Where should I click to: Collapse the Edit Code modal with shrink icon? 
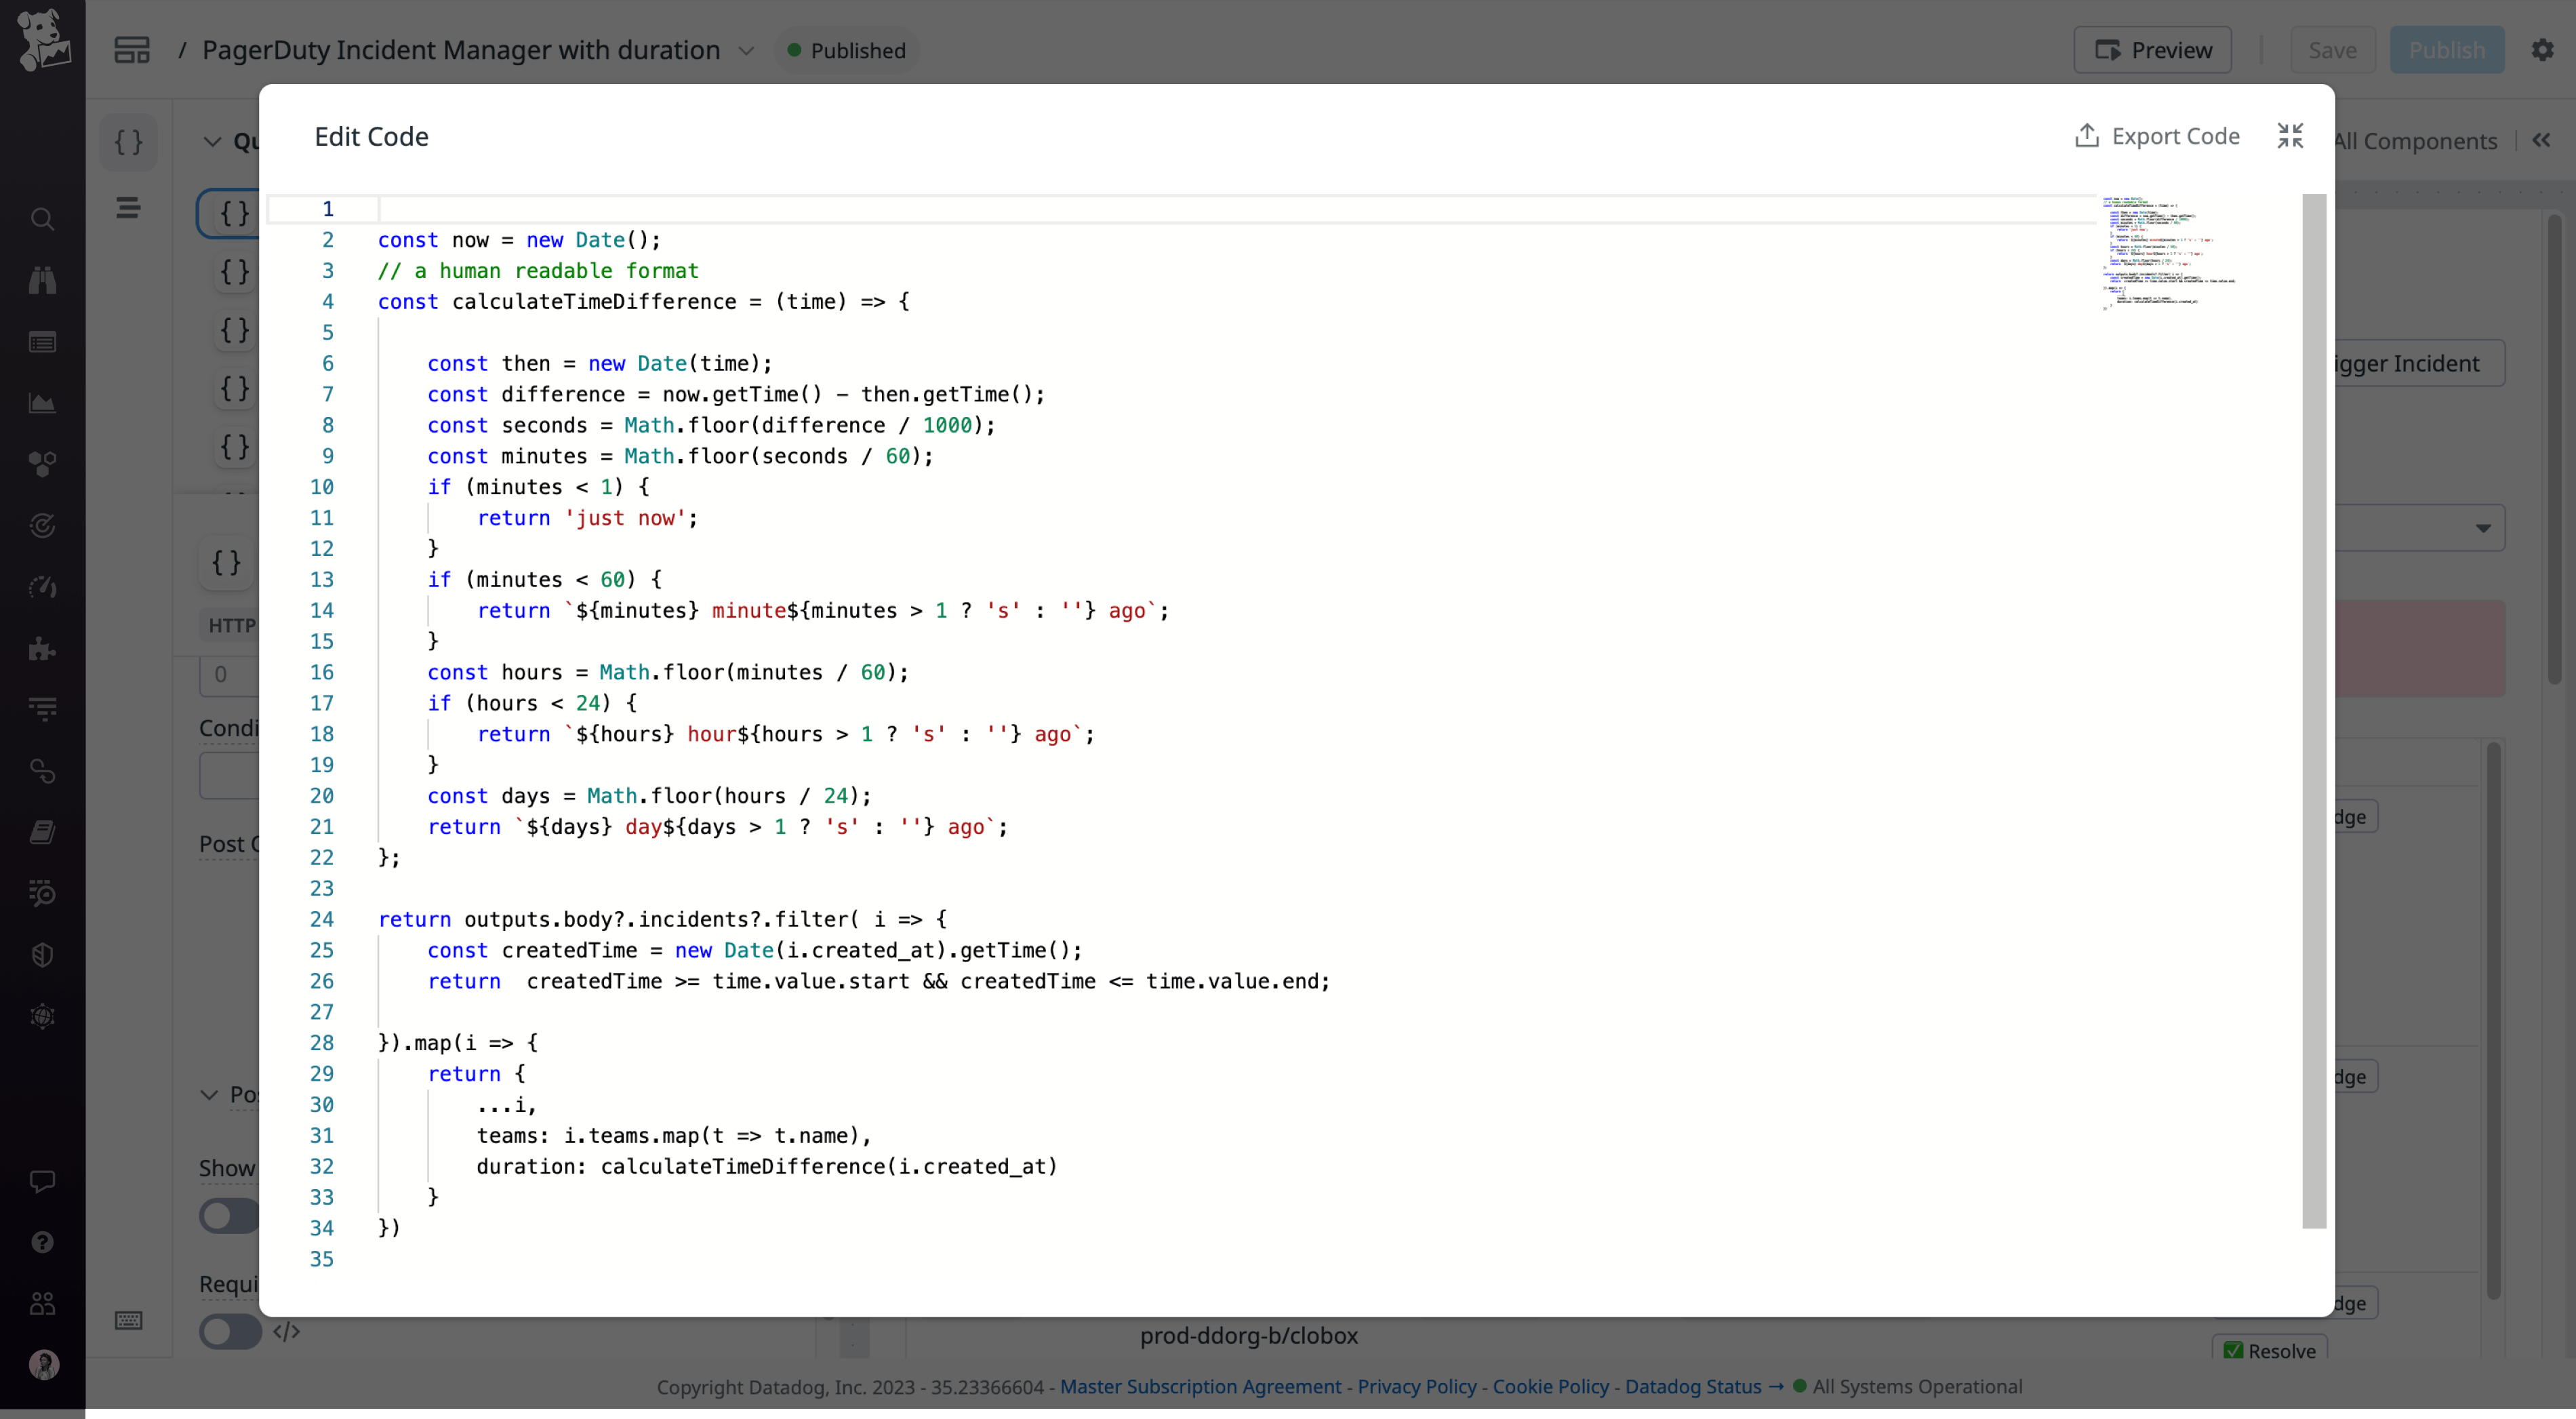[x=2290, y=135]
